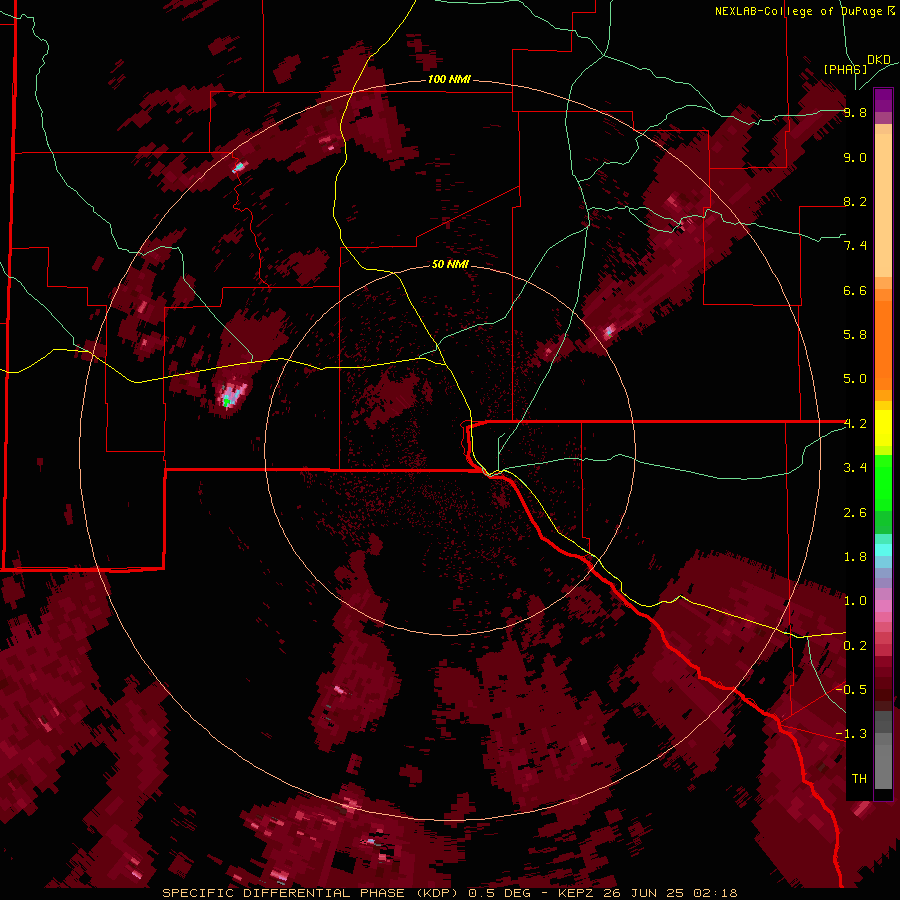The image size is (900, 900).
Task: Click the [PHAS] label near the scale
Action: (x=845, y=69)
